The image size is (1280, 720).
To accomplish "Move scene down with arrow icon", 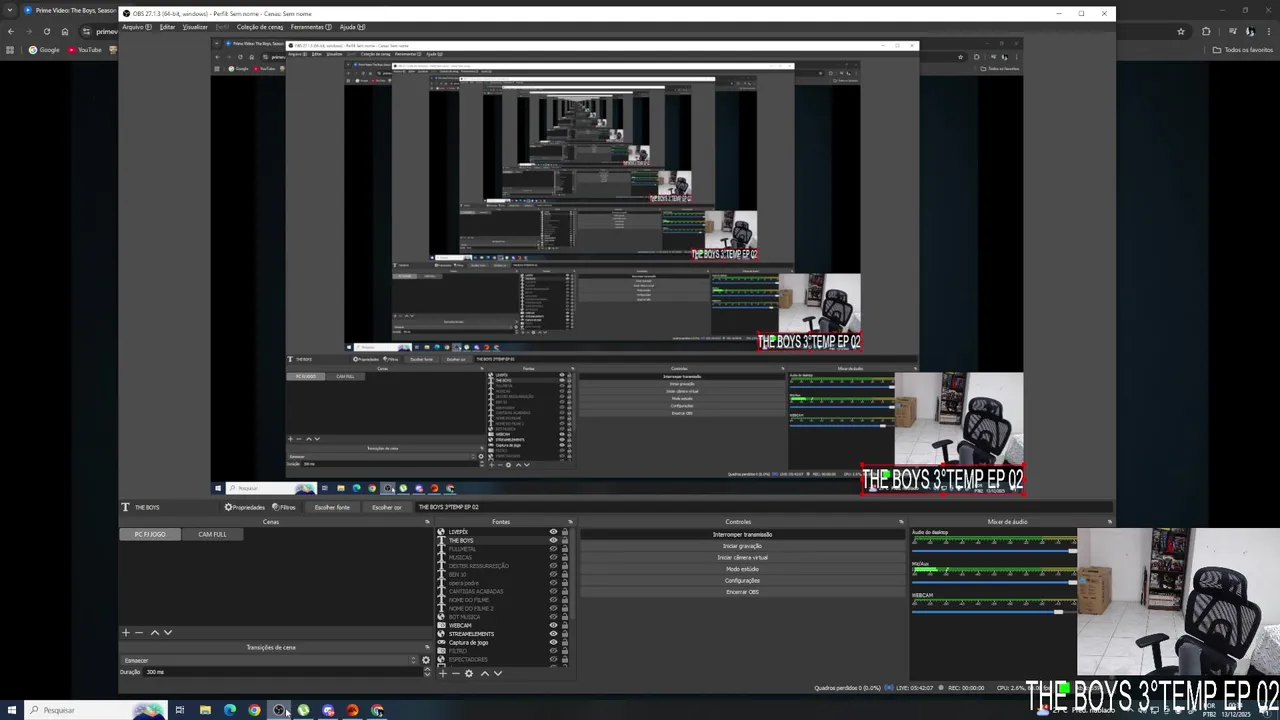I will click(x=167, y=632).
